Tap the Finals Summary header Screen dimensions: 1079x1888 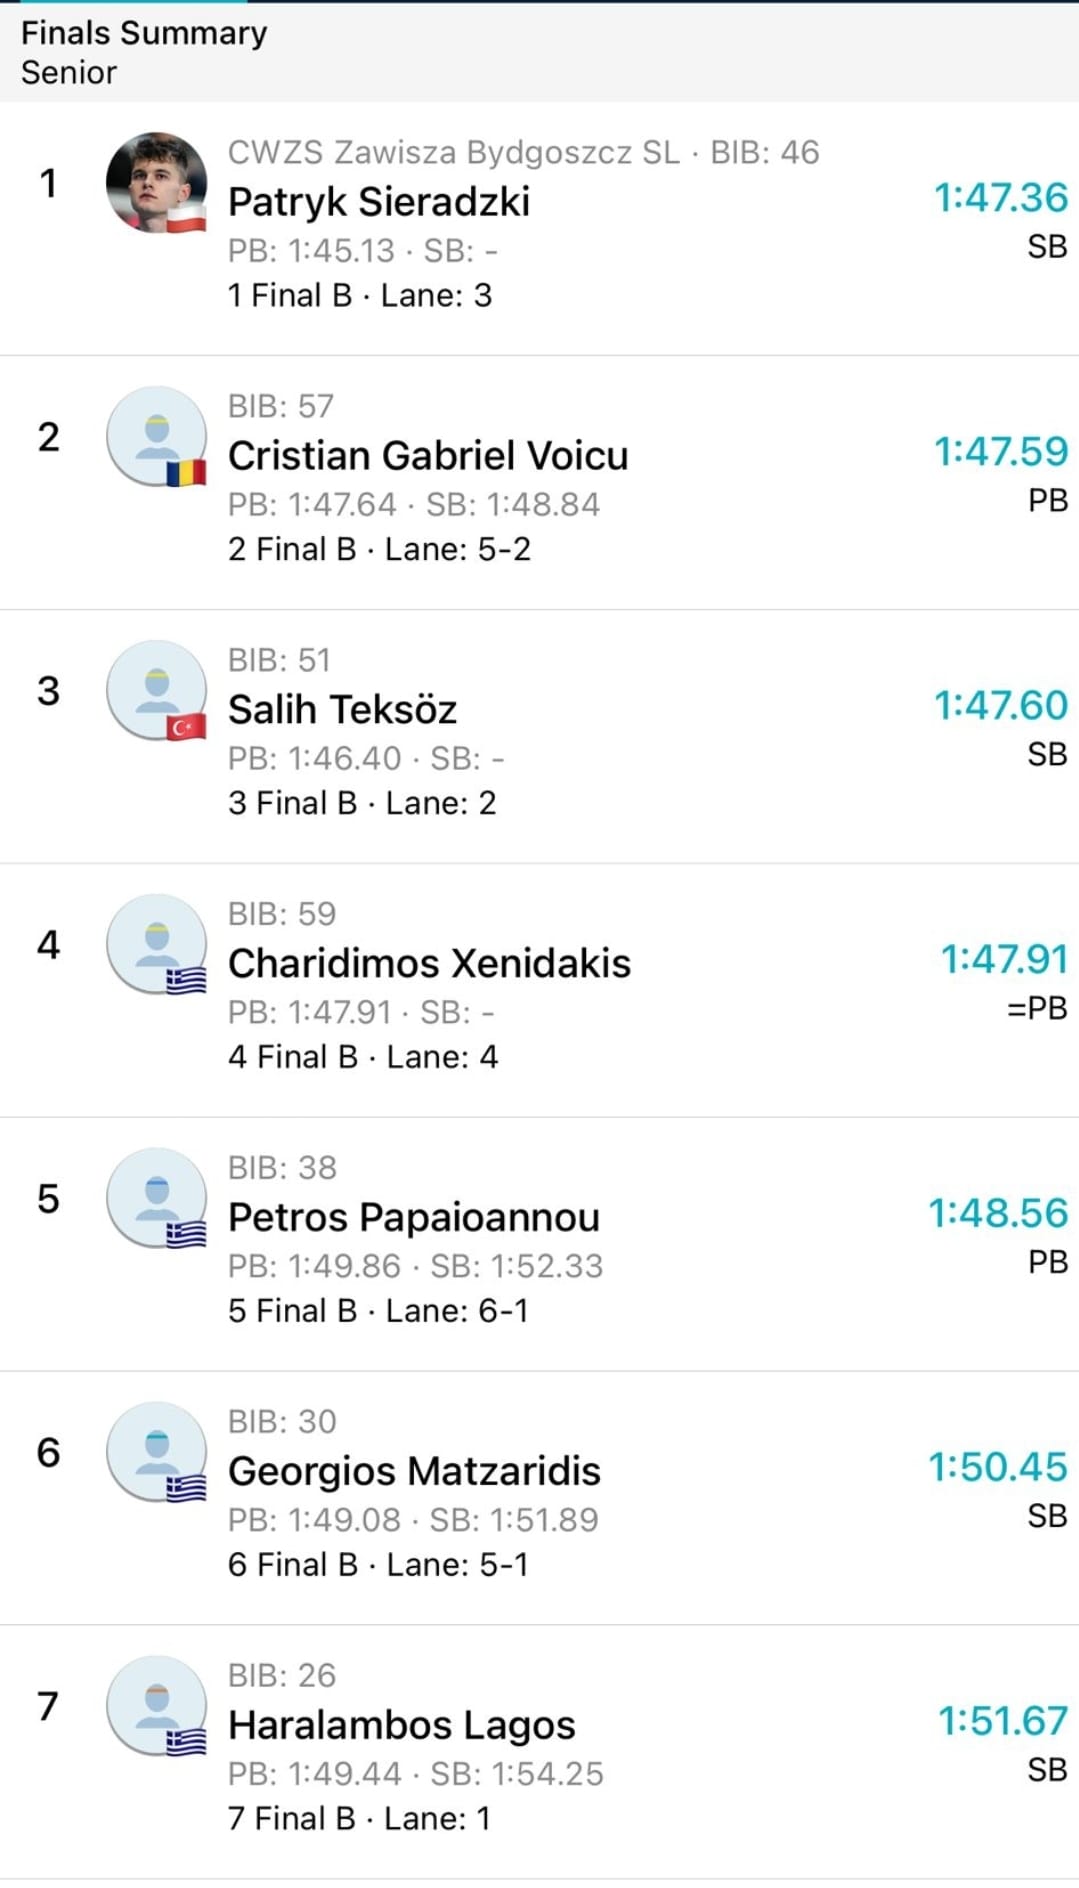pyautogui.click(x=144, y=33)
